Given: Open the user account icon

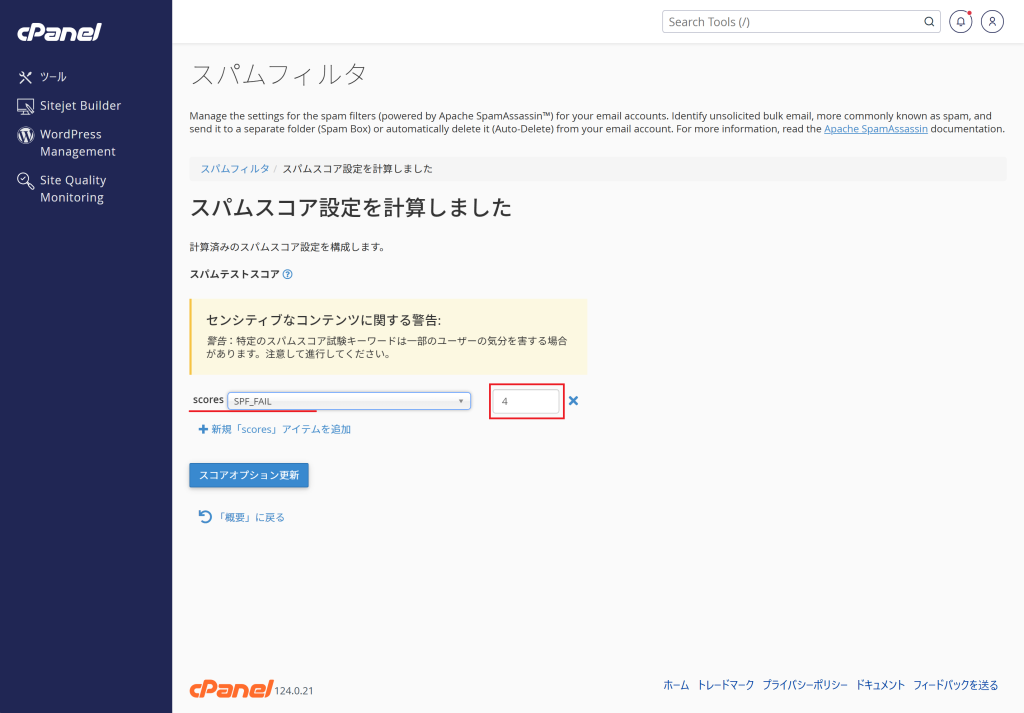Looking at the screenshot, I should coord(992,21).
